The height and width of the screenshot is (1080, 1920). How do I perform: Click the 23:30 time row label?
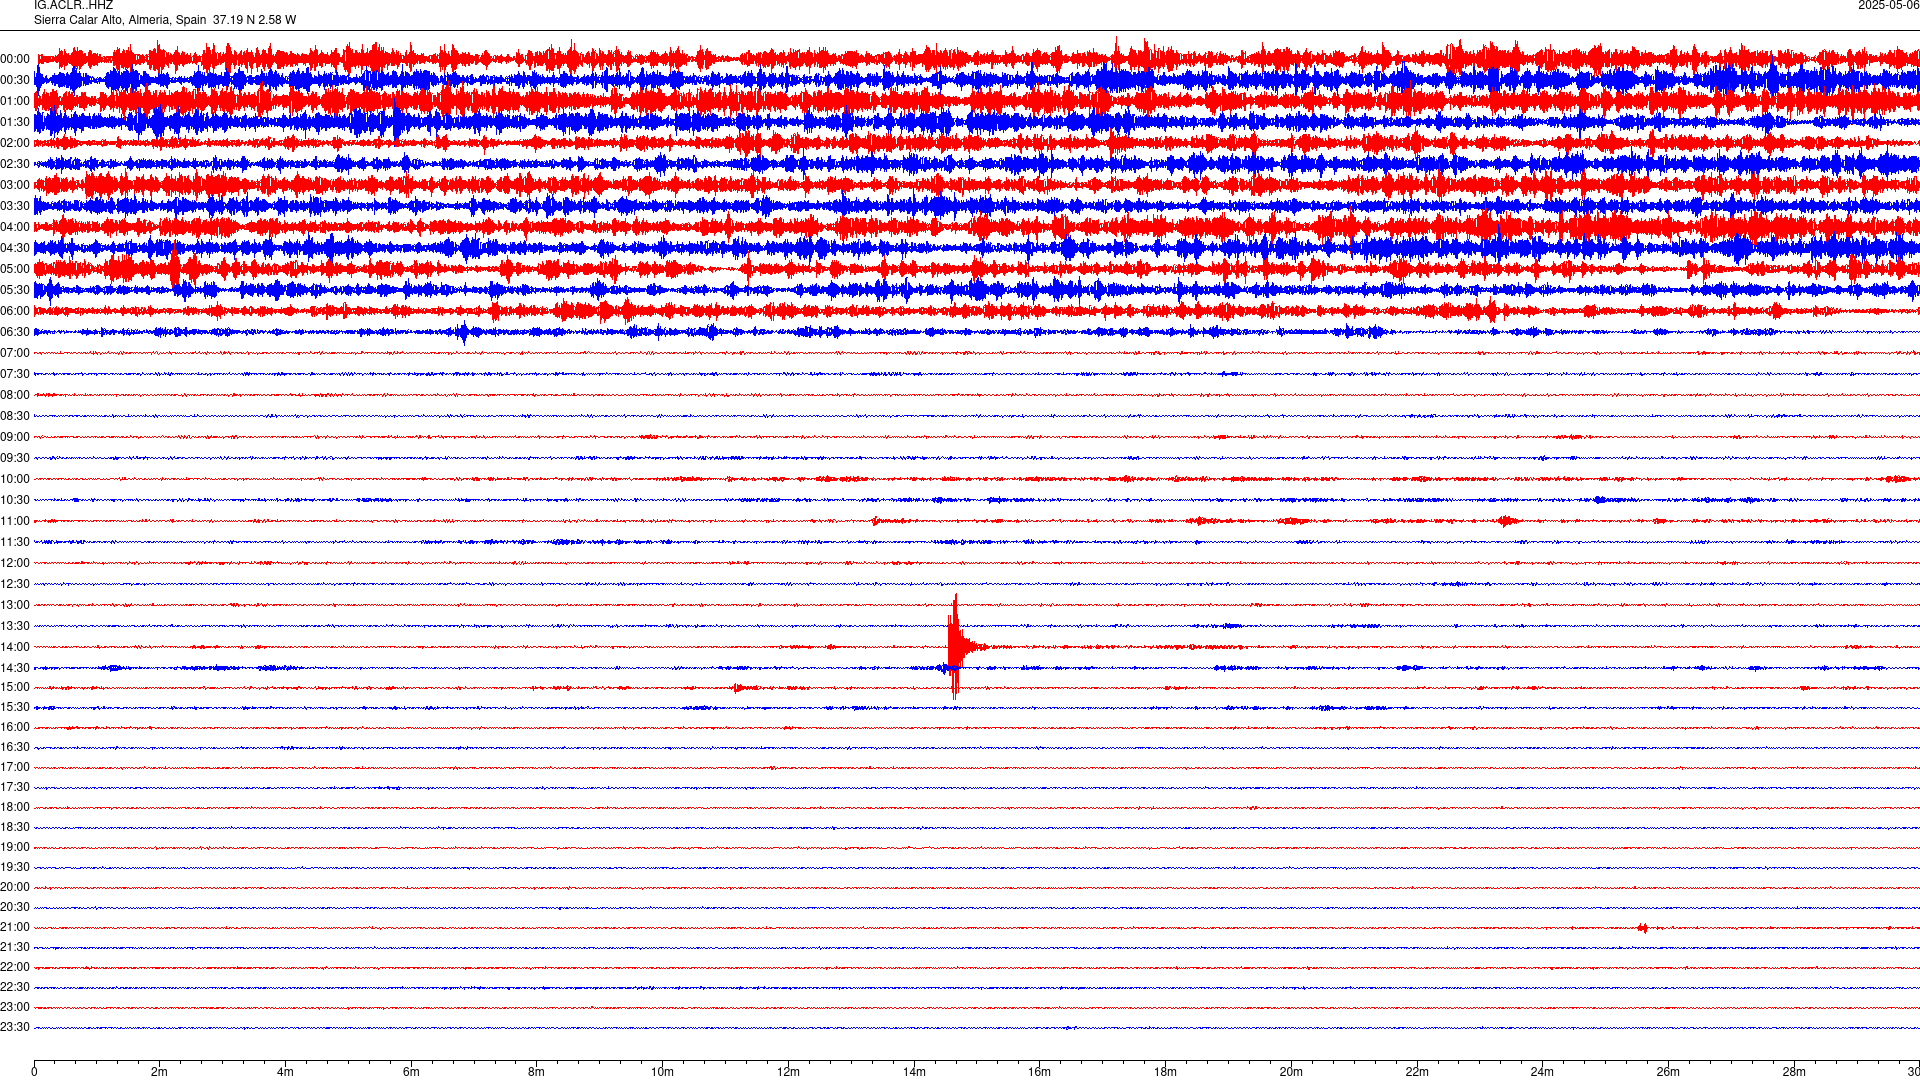[15, 1028]
